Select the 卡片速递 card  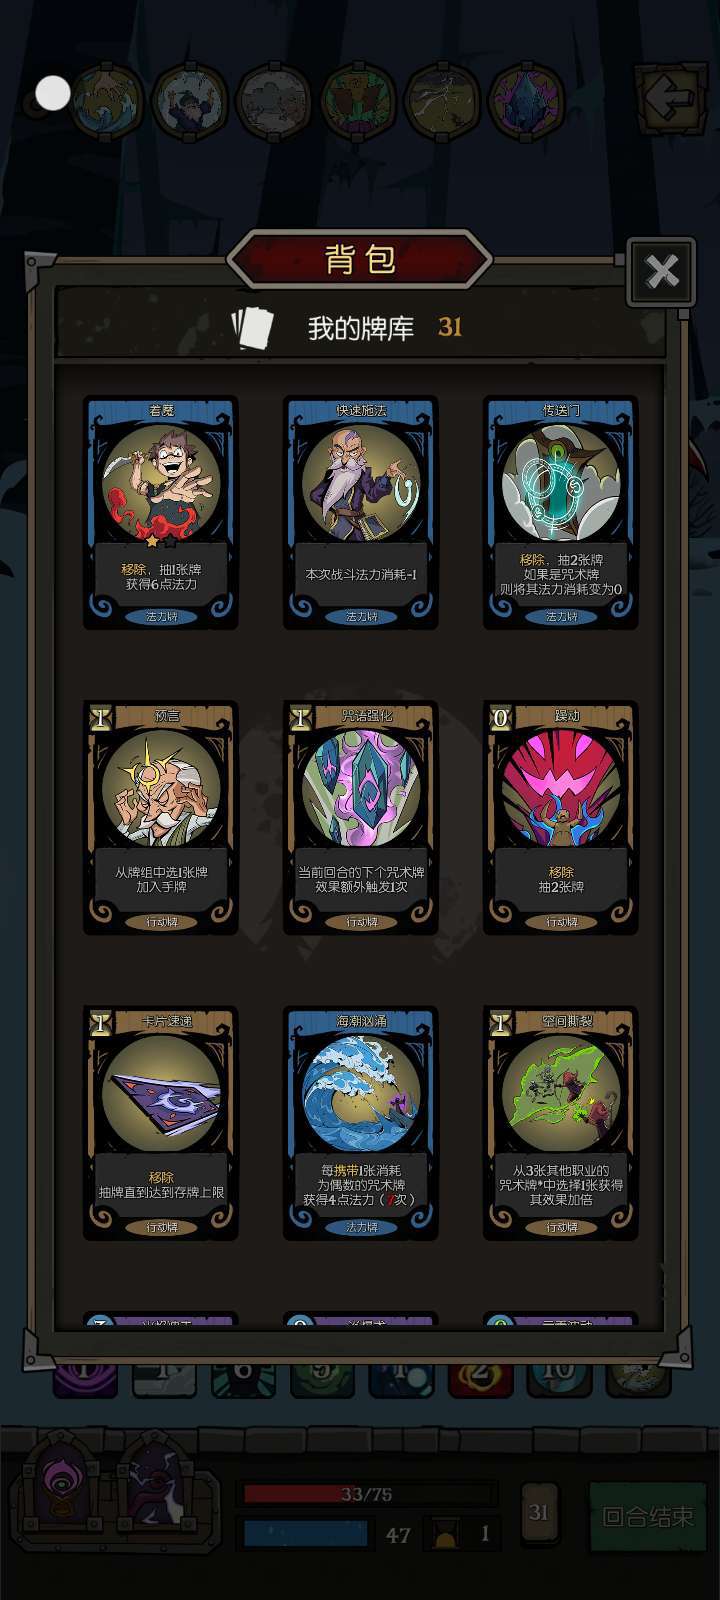point(161,1123)
